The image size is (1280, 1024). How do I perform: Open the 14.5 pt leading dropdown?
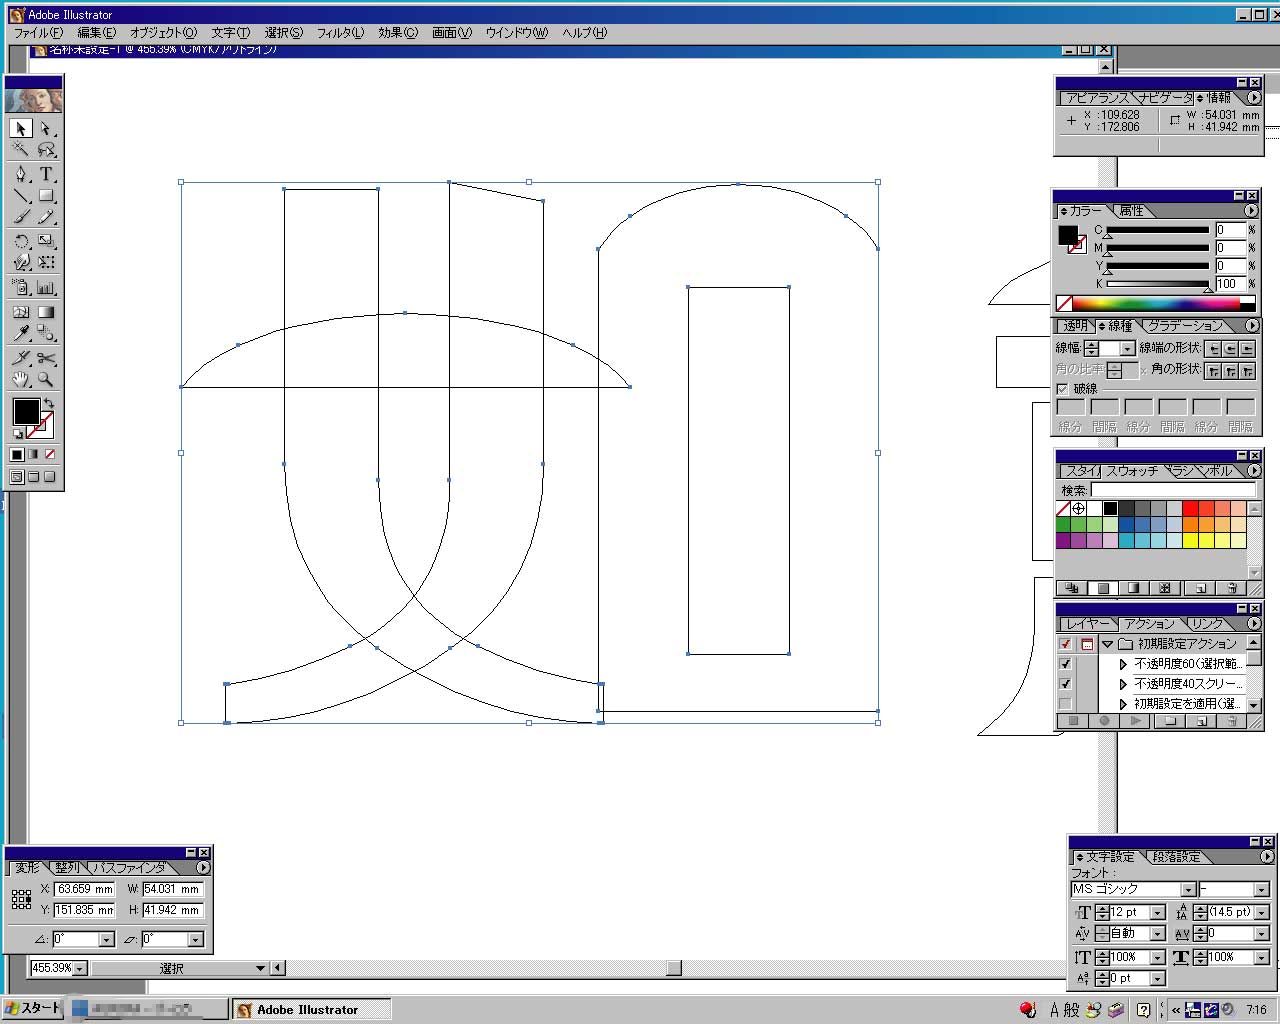[1260, 912]
